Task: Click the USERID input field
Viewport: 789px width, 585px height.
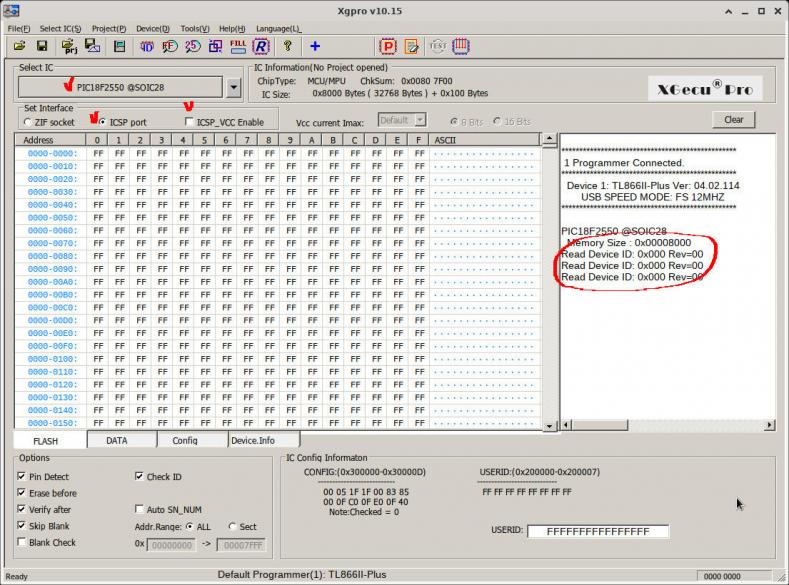Action: (597, 531)
